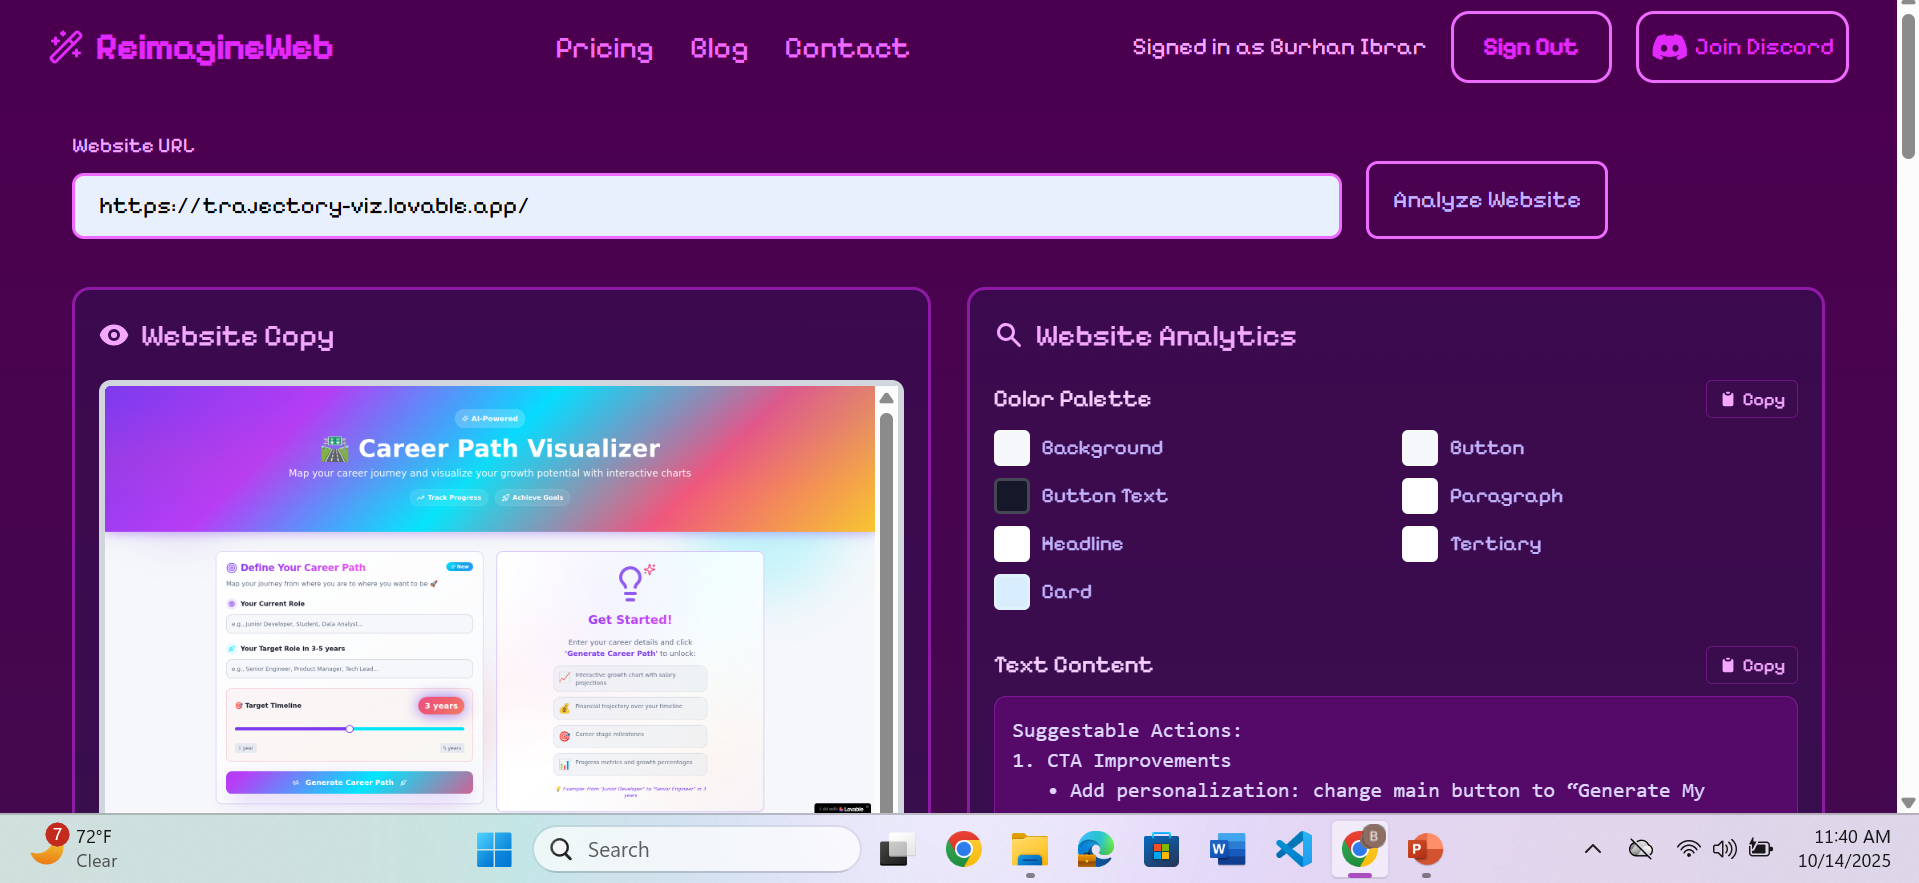
Task: Click the battery status tray icon
Action: 1761,849
